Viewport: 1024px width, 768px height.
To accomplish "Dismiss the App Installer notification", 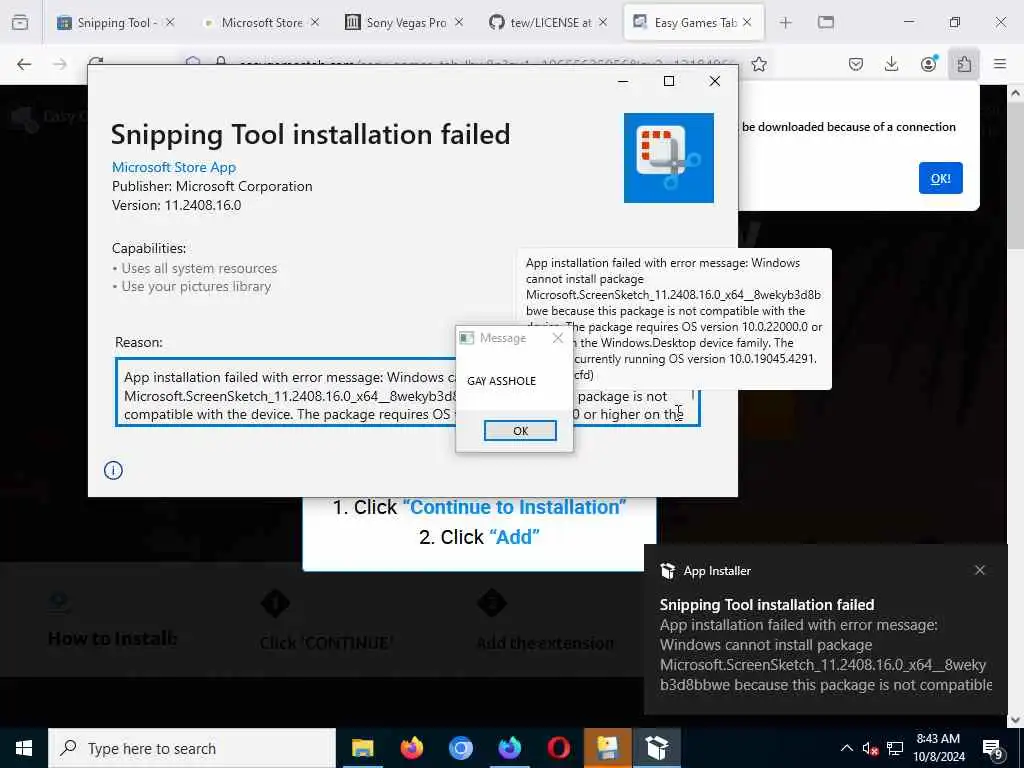I will pos(980,570).
